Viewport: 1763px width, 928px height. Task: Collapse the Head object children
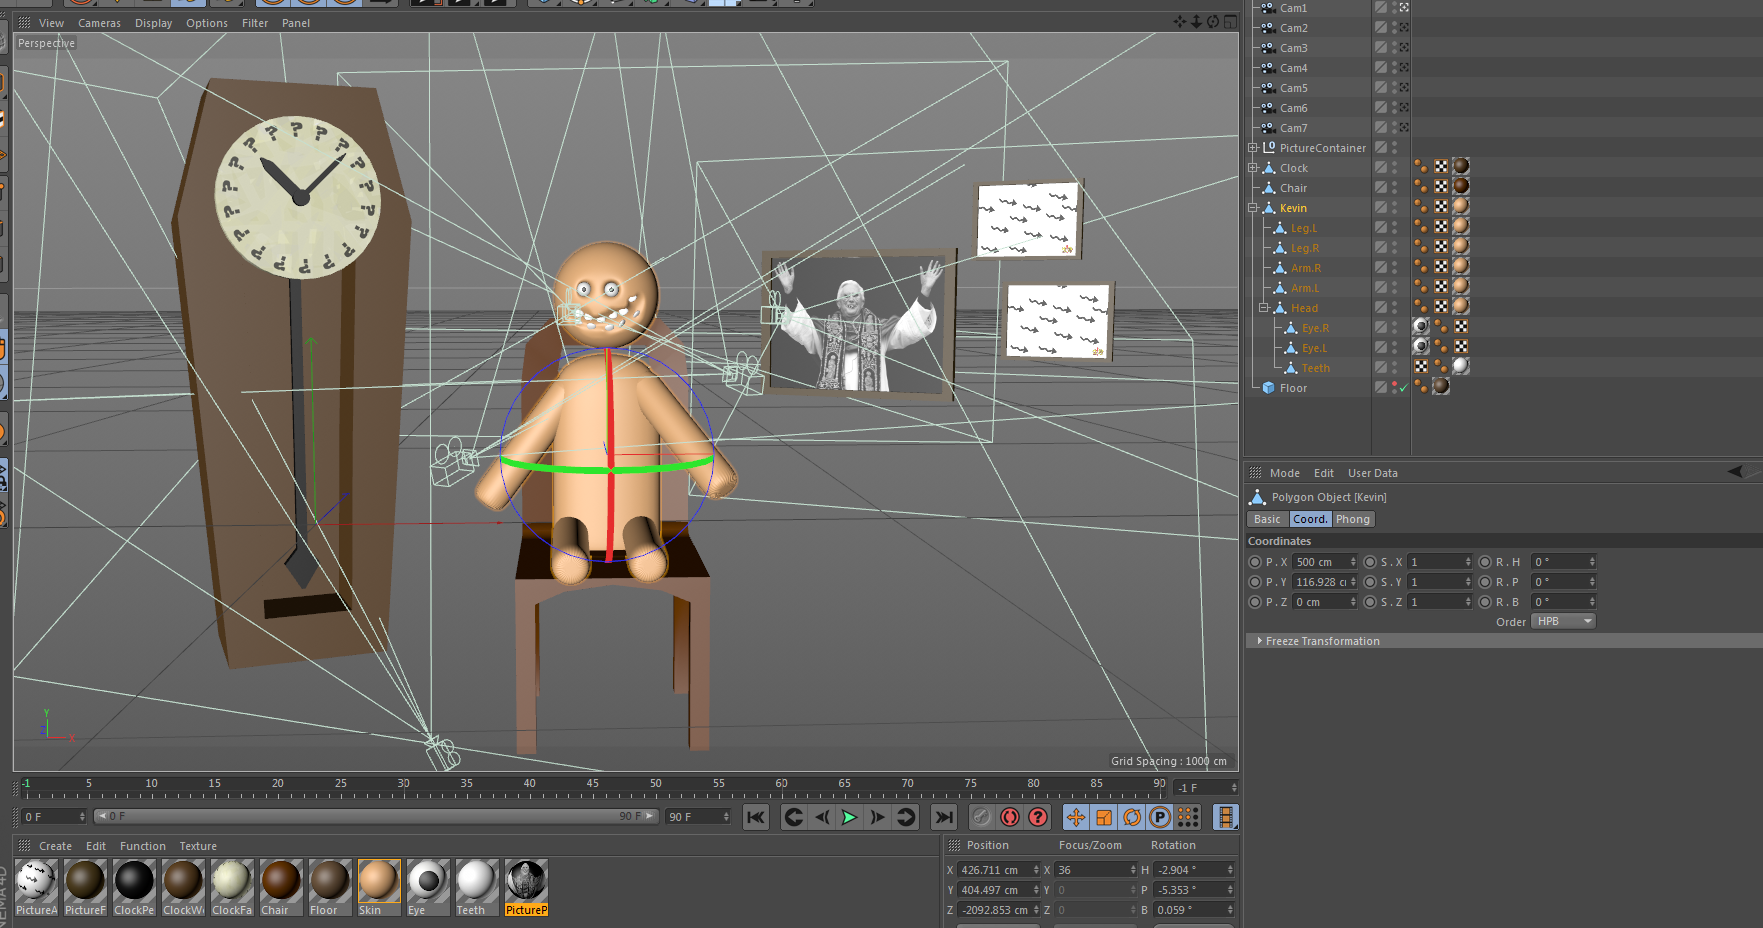click(x=1264, y=308)
